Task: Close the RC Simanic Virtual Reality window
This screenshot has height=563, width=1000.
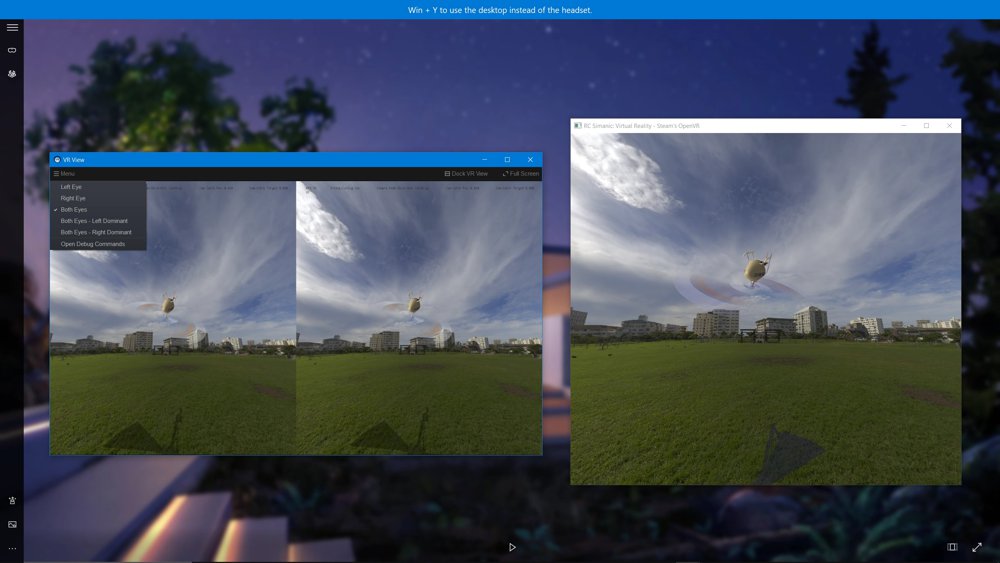Action: pos(950,126)
